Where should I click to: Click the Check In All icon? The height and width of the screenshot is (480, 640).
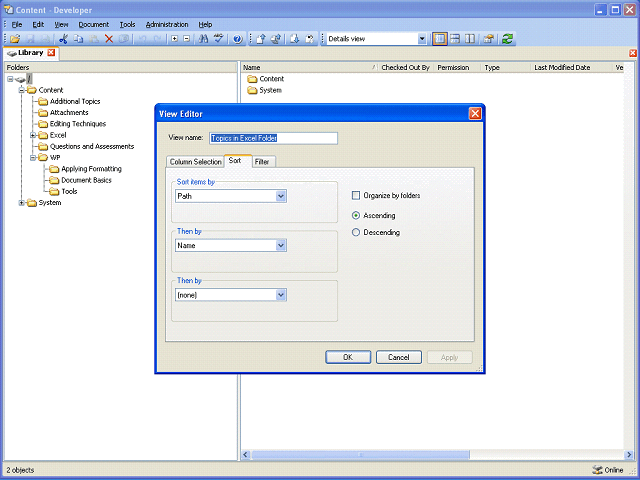[x=276, y=39]
